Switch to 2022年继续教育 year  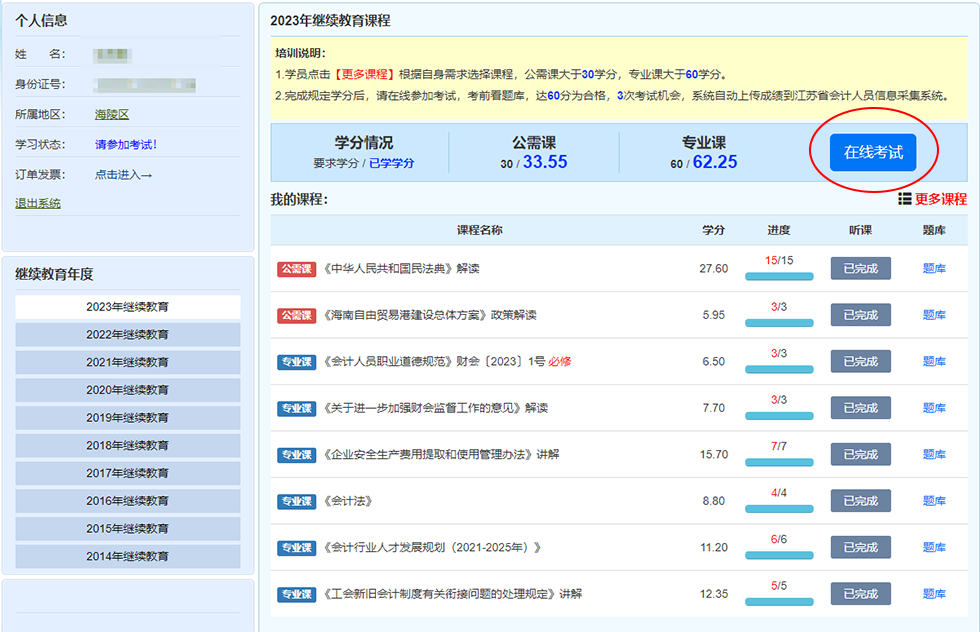coord(127,334)
